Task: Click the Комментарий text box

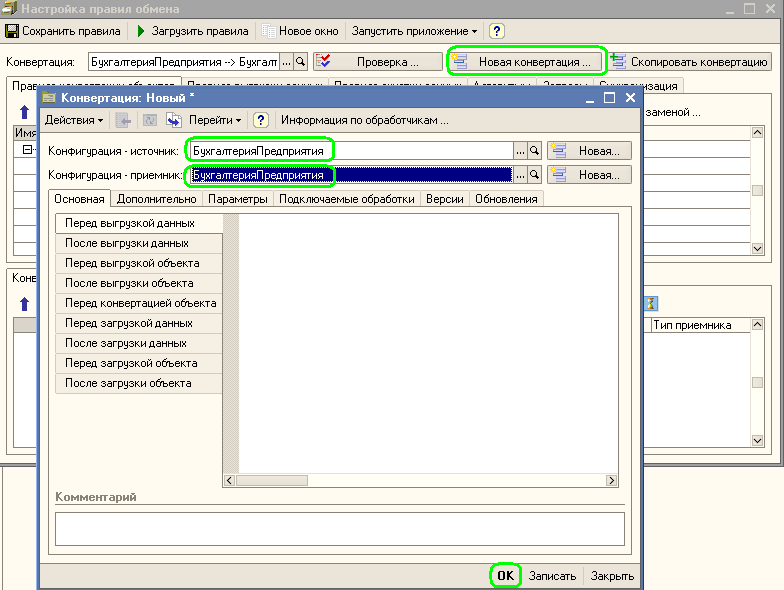Action: tap(340, 529)
